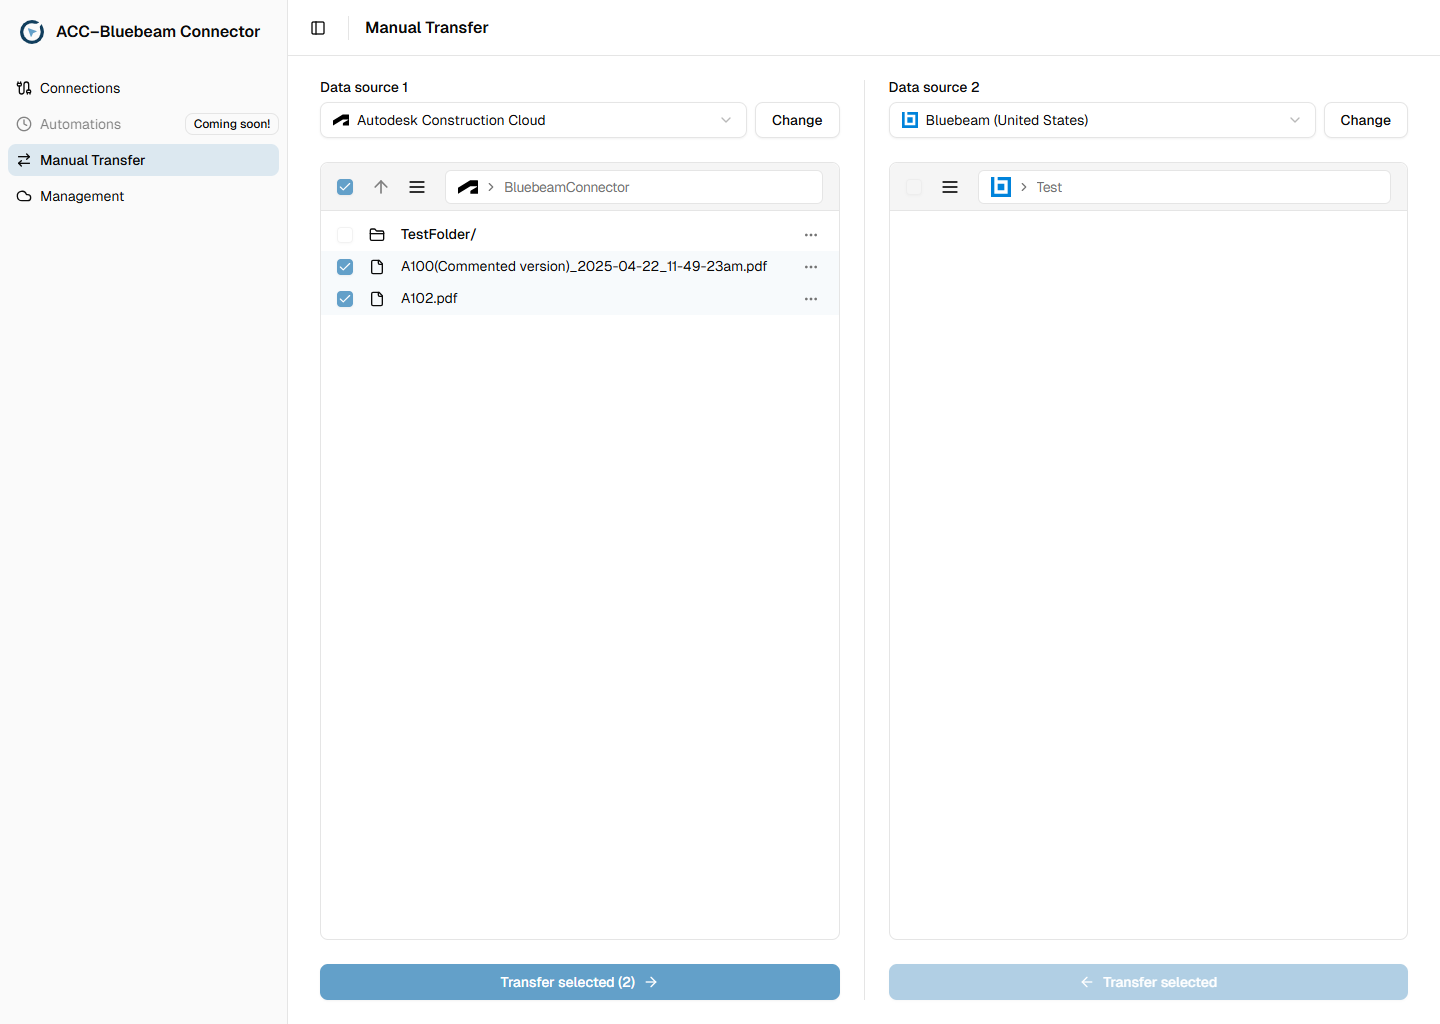The width and height of the screenshot is (1440, 1024).
Task: Open hamburger menu in Data source 1 panel
Action: [x=417, y=187]
